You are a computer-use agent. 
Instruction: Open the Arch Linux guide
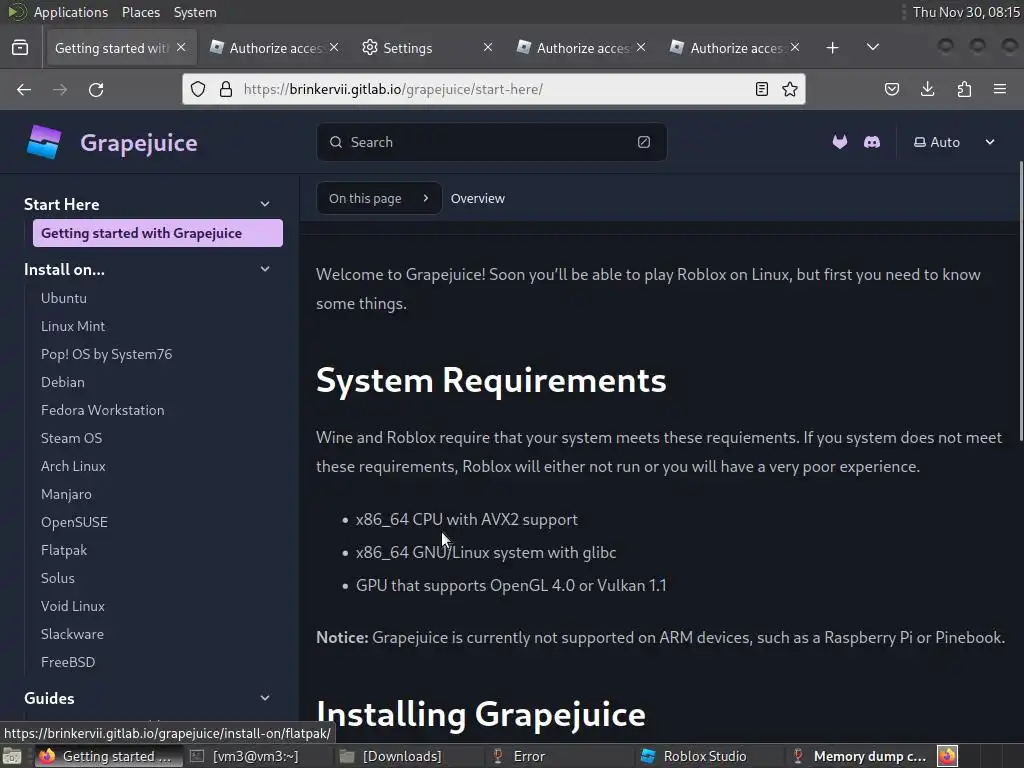73,466
